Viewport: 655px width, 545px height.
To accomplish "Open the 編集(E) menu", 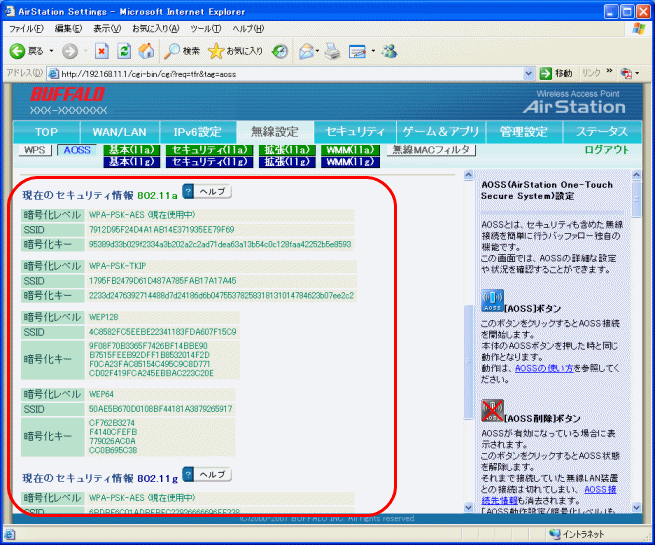I will coord(68,28).
